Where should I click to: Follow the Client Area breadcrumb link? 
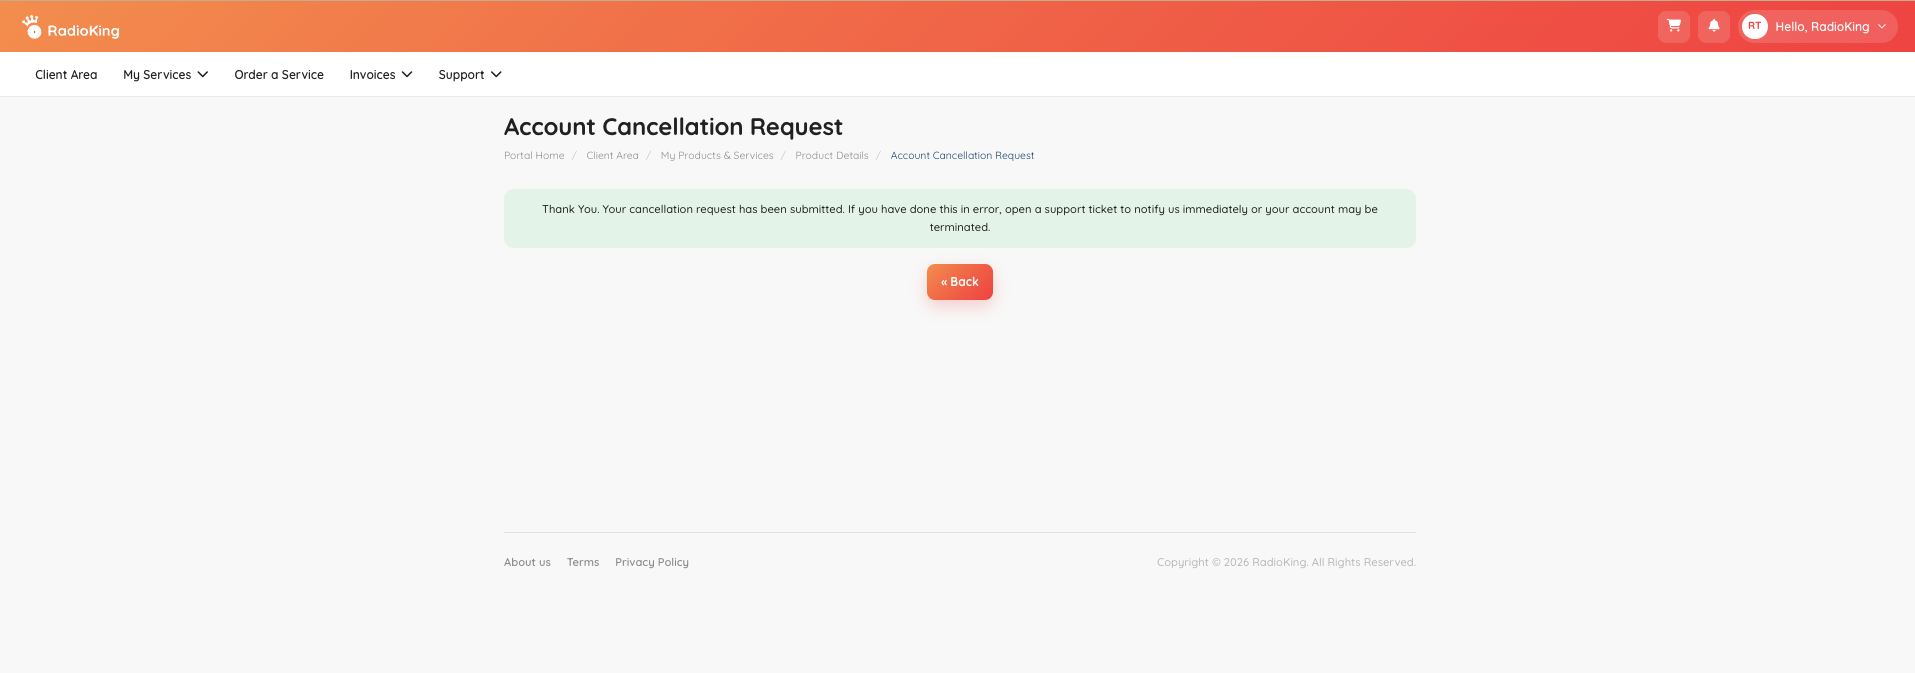(x=612, y=156)
